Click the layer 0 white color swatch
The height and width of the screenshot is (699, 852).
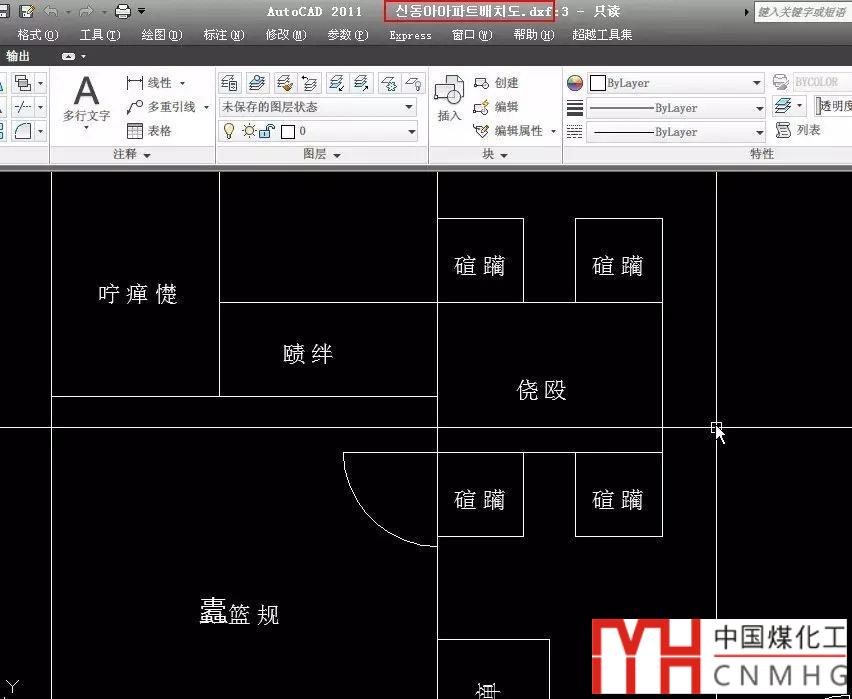(288, 132)
